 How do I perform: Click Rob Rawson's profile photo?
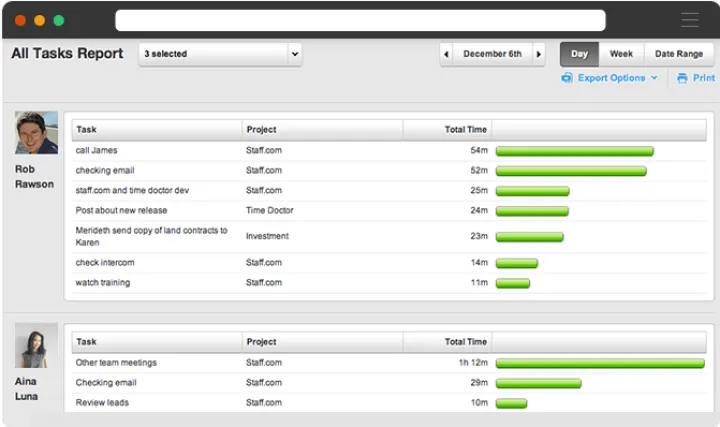tap(36, 132)
